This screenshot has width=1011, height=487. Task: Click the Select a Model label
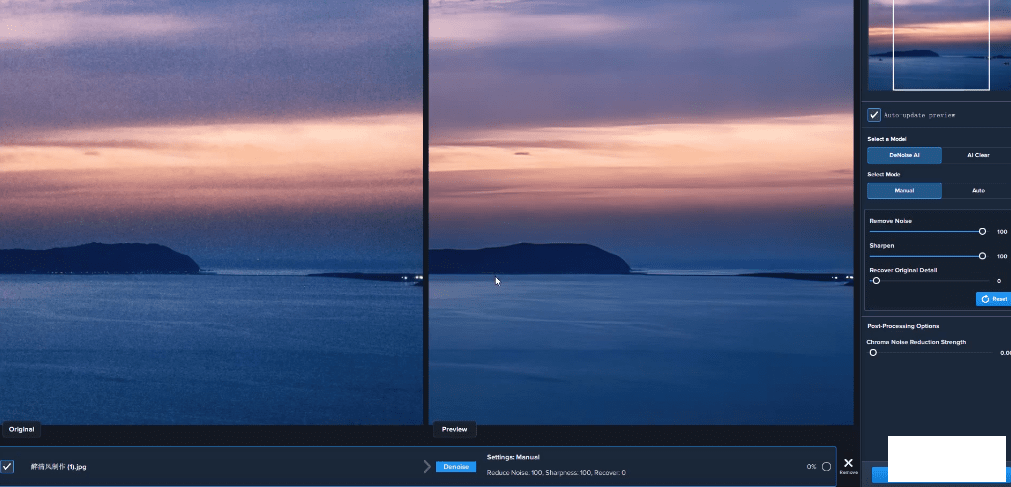click(x=888, y=139)
